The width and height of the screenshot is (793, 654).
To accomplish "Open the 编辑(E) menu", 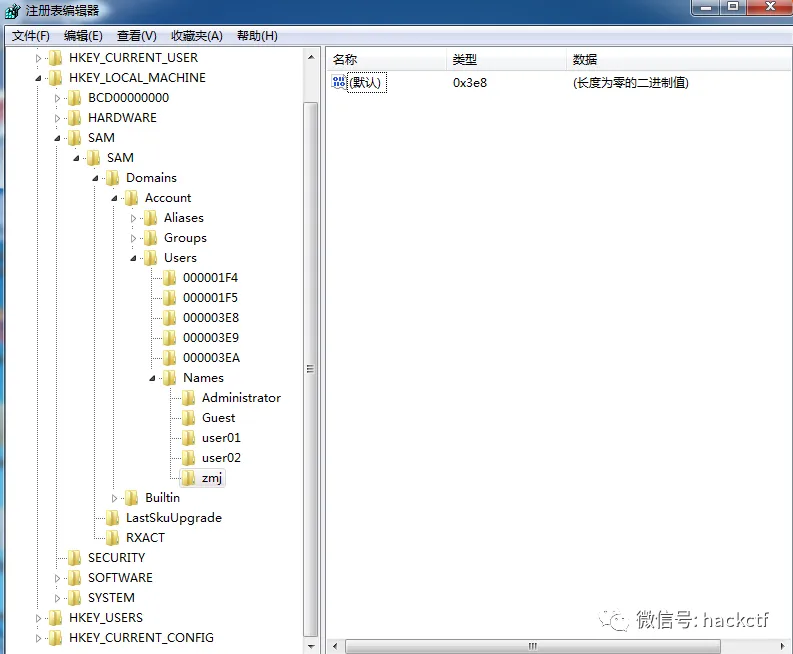I will coord(83,36).
